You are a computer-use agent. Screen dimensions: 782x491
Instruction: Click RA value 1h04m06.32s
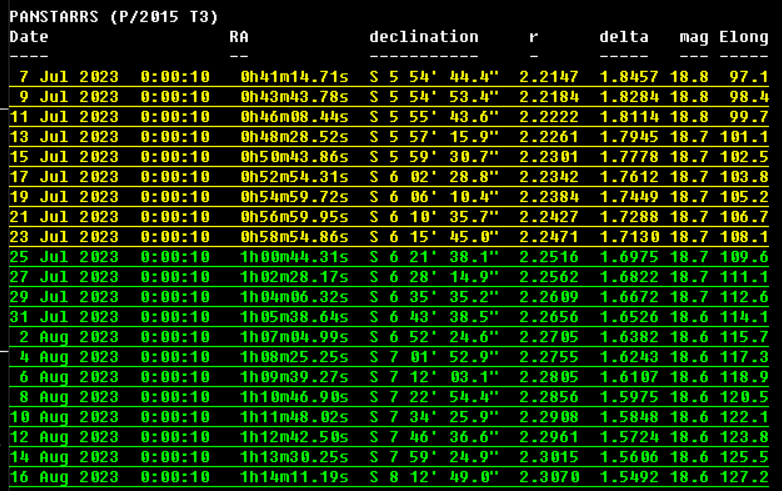(x=295, y=297)
